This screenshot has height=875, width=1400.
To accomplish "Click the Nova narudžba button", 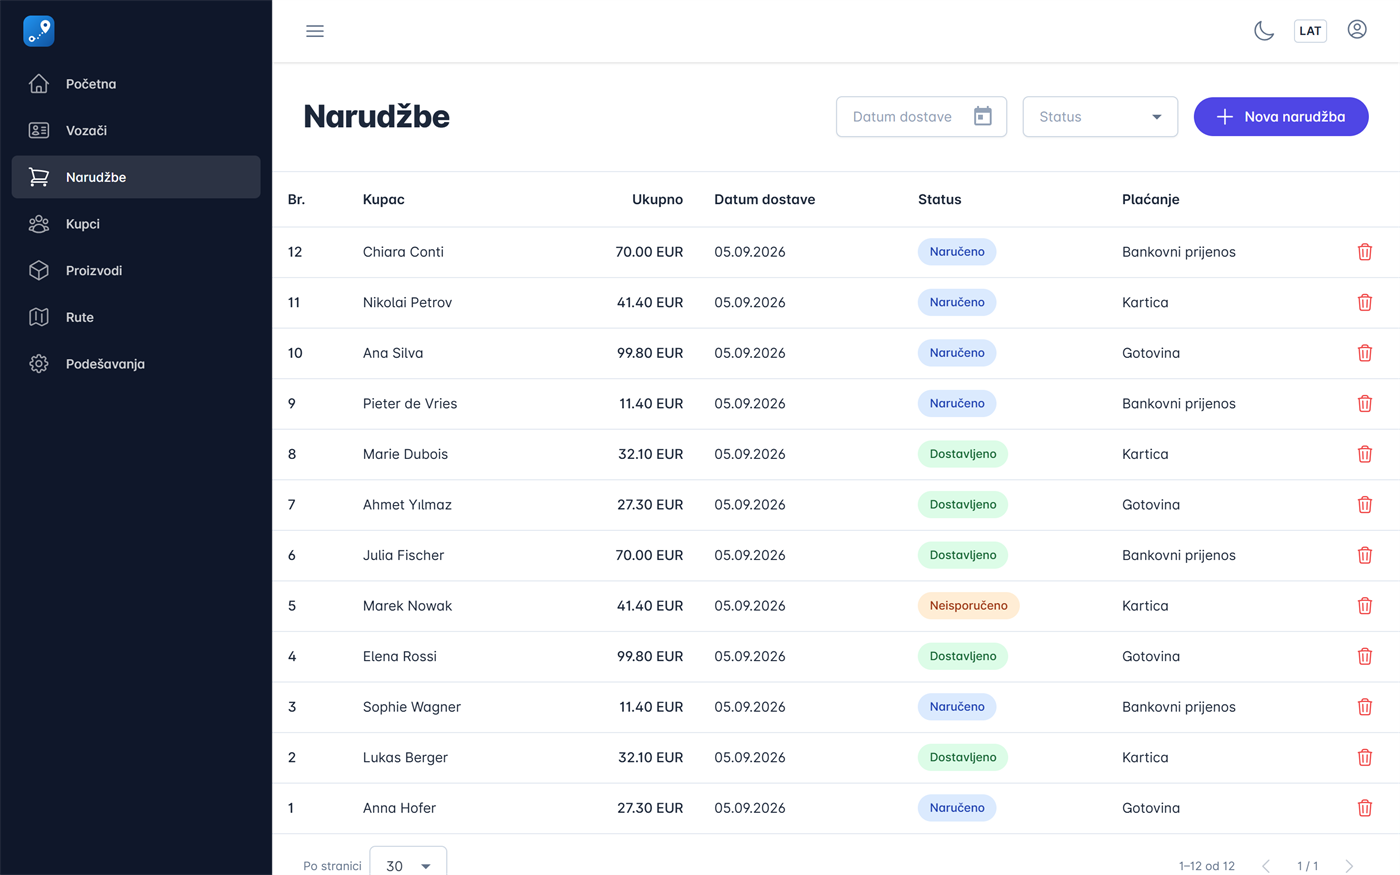I will (x=1281, y=117).
